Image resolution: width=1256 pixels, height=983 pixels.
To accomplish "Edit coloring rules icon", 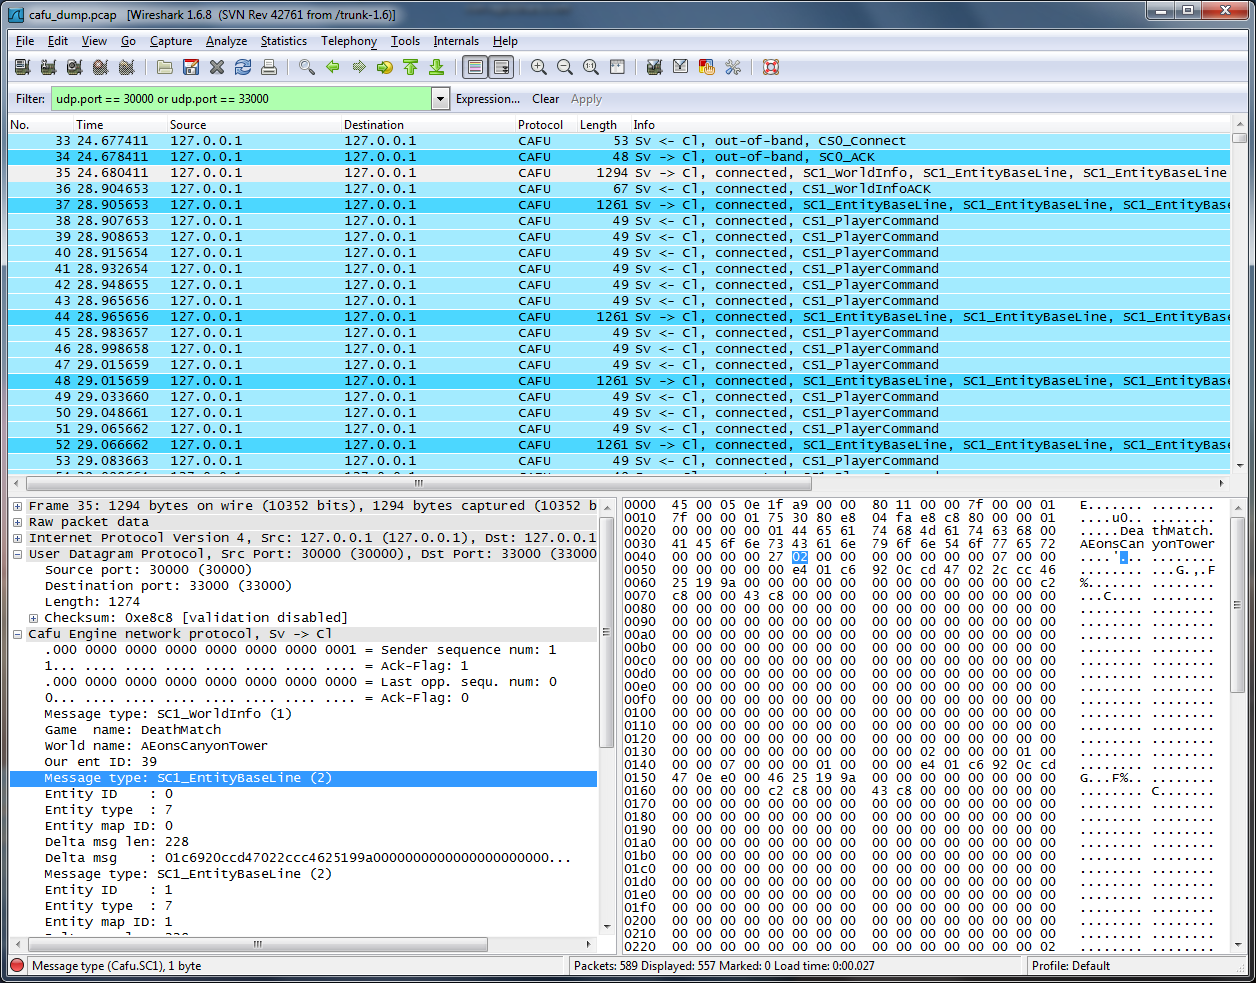I will coord(707,67).
